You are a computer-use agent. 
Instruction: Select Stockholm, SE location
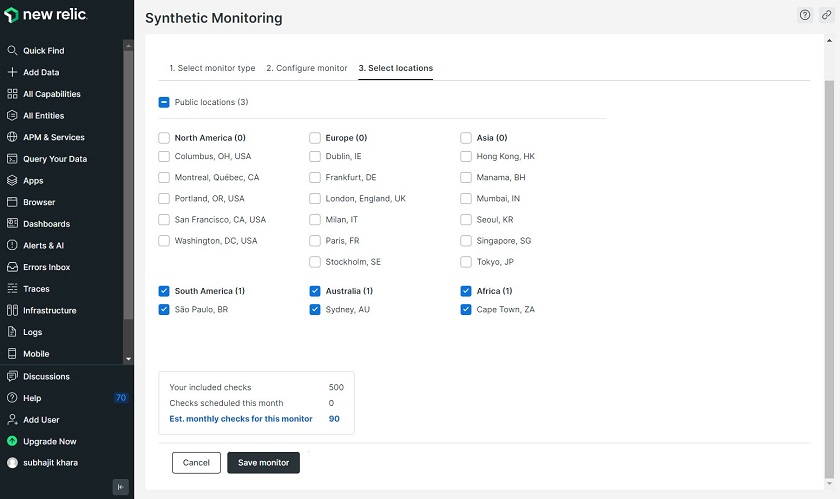[315, 262]
